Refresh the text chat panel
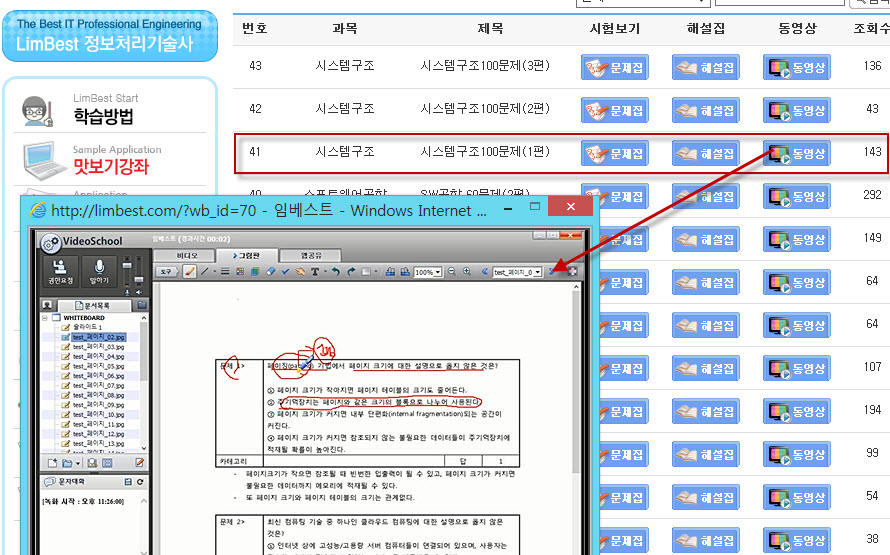Image resolution: width=890 pixels, height=555 pixels. click(x=140, y=482)
